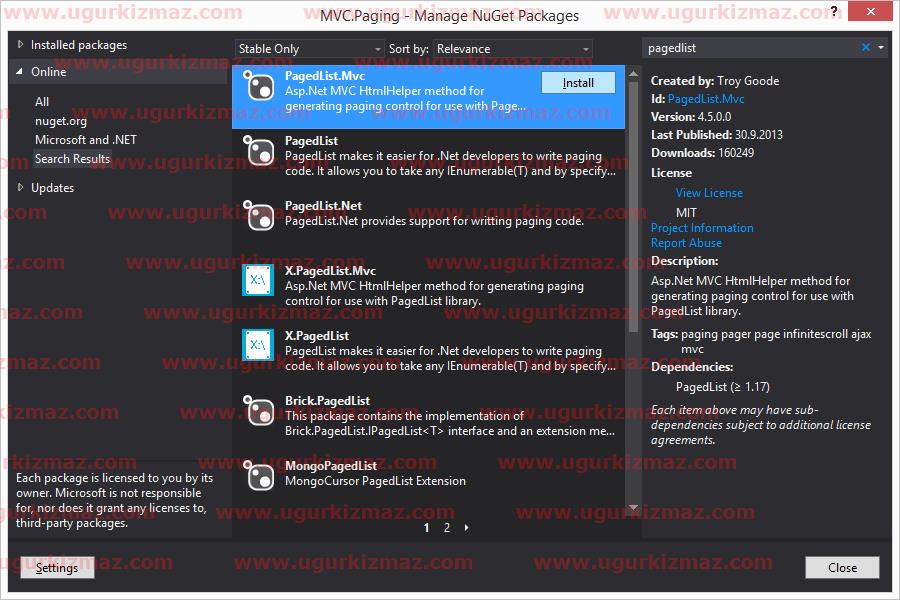Open the View License link

709,193
